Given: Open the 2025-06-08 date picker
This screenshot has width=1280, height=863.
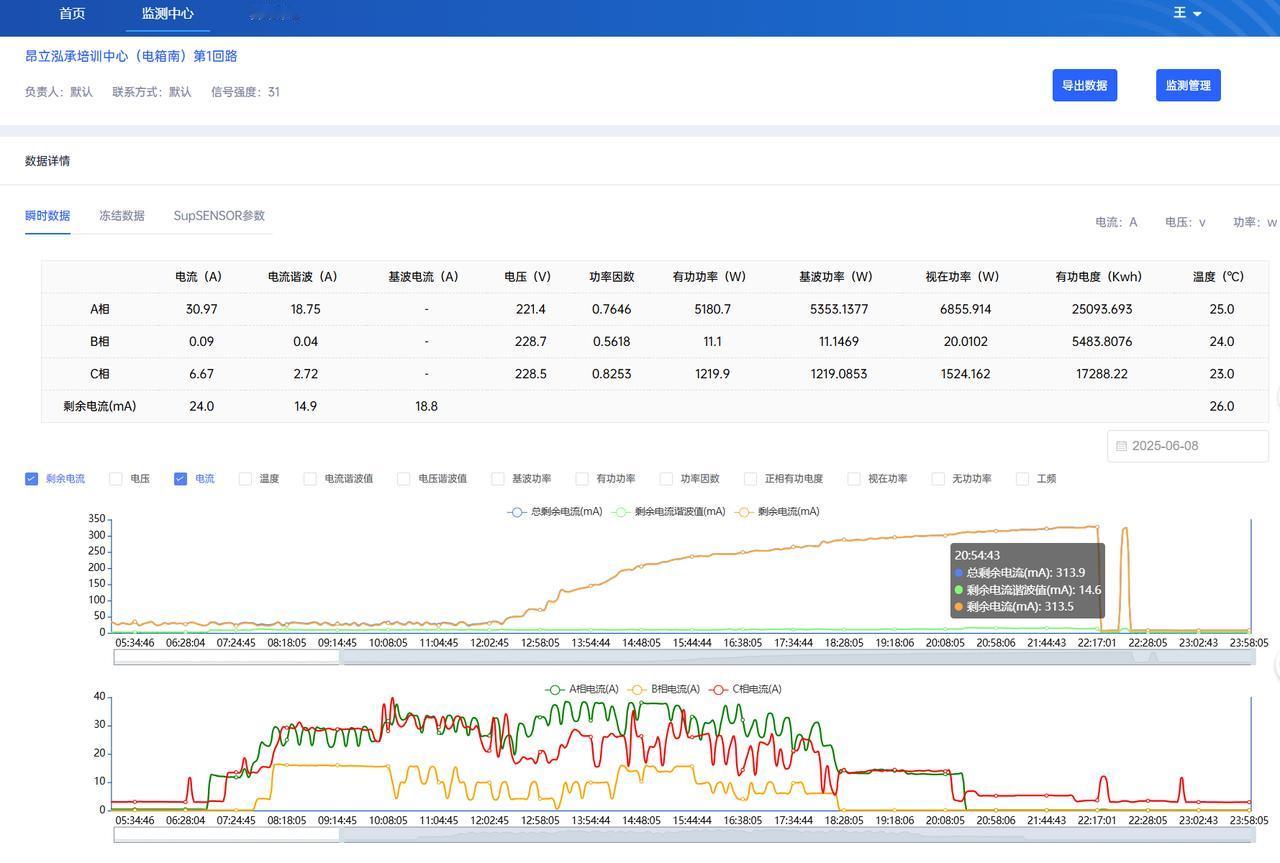Looking at the screenshot, I should click(x=1187, y=446).
